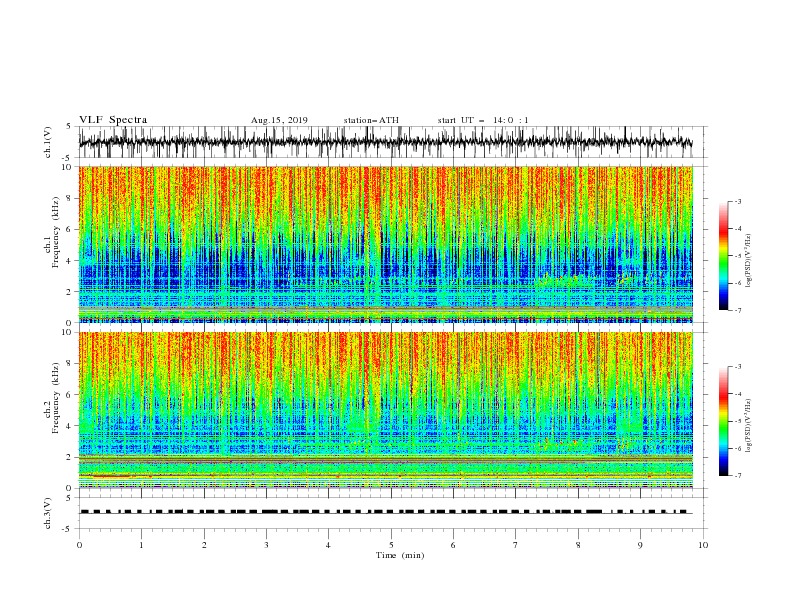Click the "-5" label on ch.2 color bar
Screen dimensions: 792x612
pyautogui.click(x=738, y=421)
